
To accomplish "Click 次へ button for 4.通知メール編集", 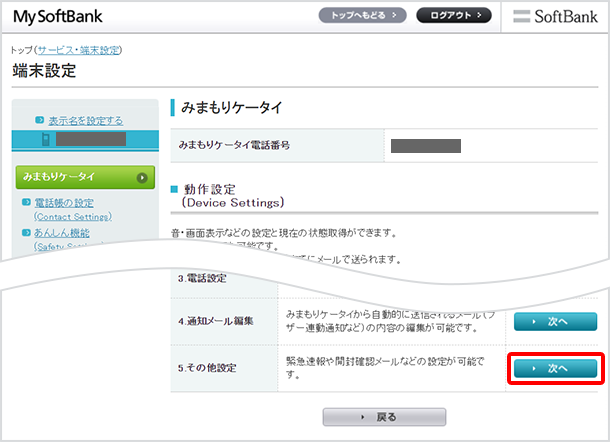I will coord(555,321).
